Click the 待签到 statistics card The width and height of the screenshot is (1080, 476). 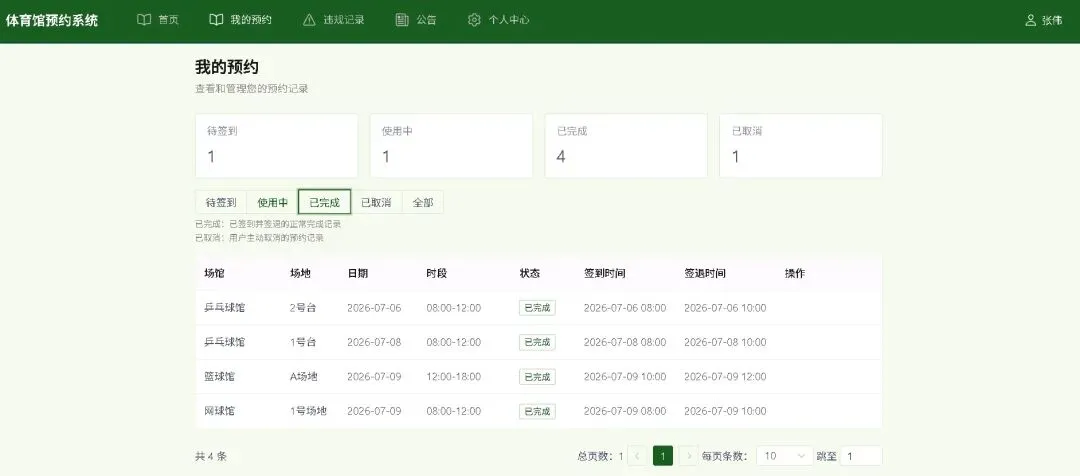point(276,145)
